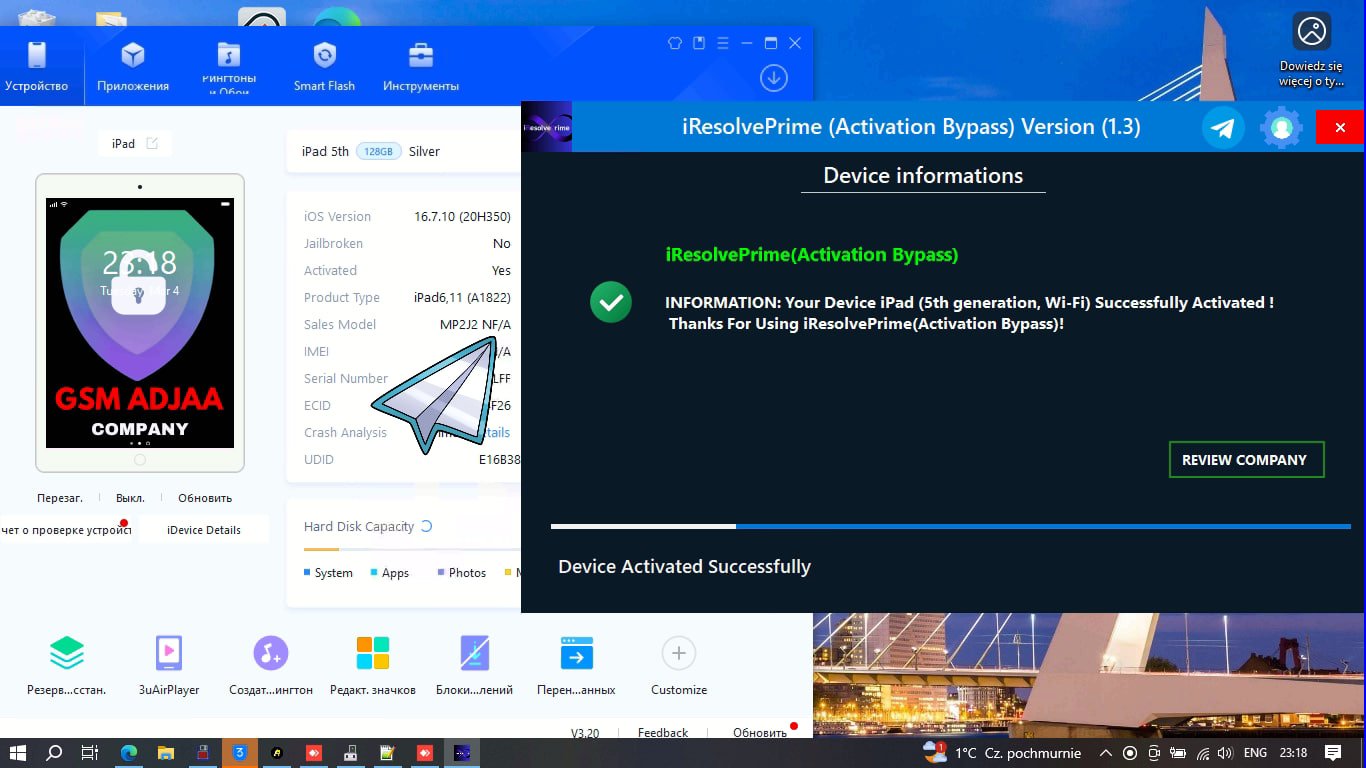Open the Windows Start menu
The height and width of the screenshot is (768, 1366).
(18, 753)
